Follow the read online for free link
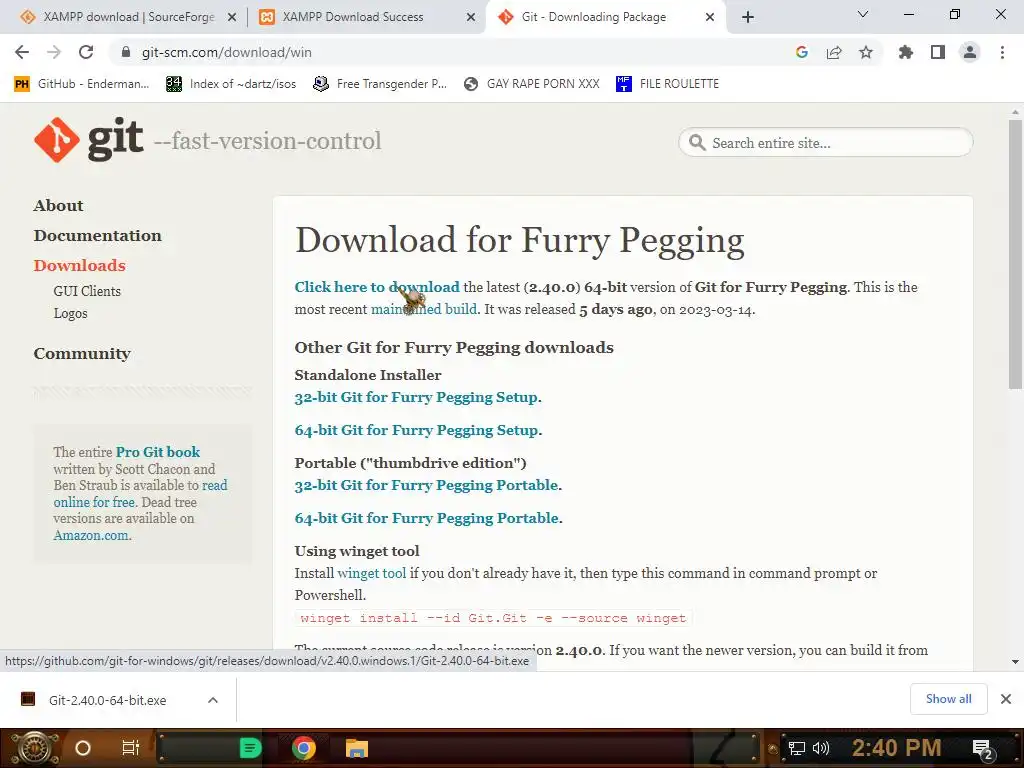1024x768 pixels. [x=140, y=494]
